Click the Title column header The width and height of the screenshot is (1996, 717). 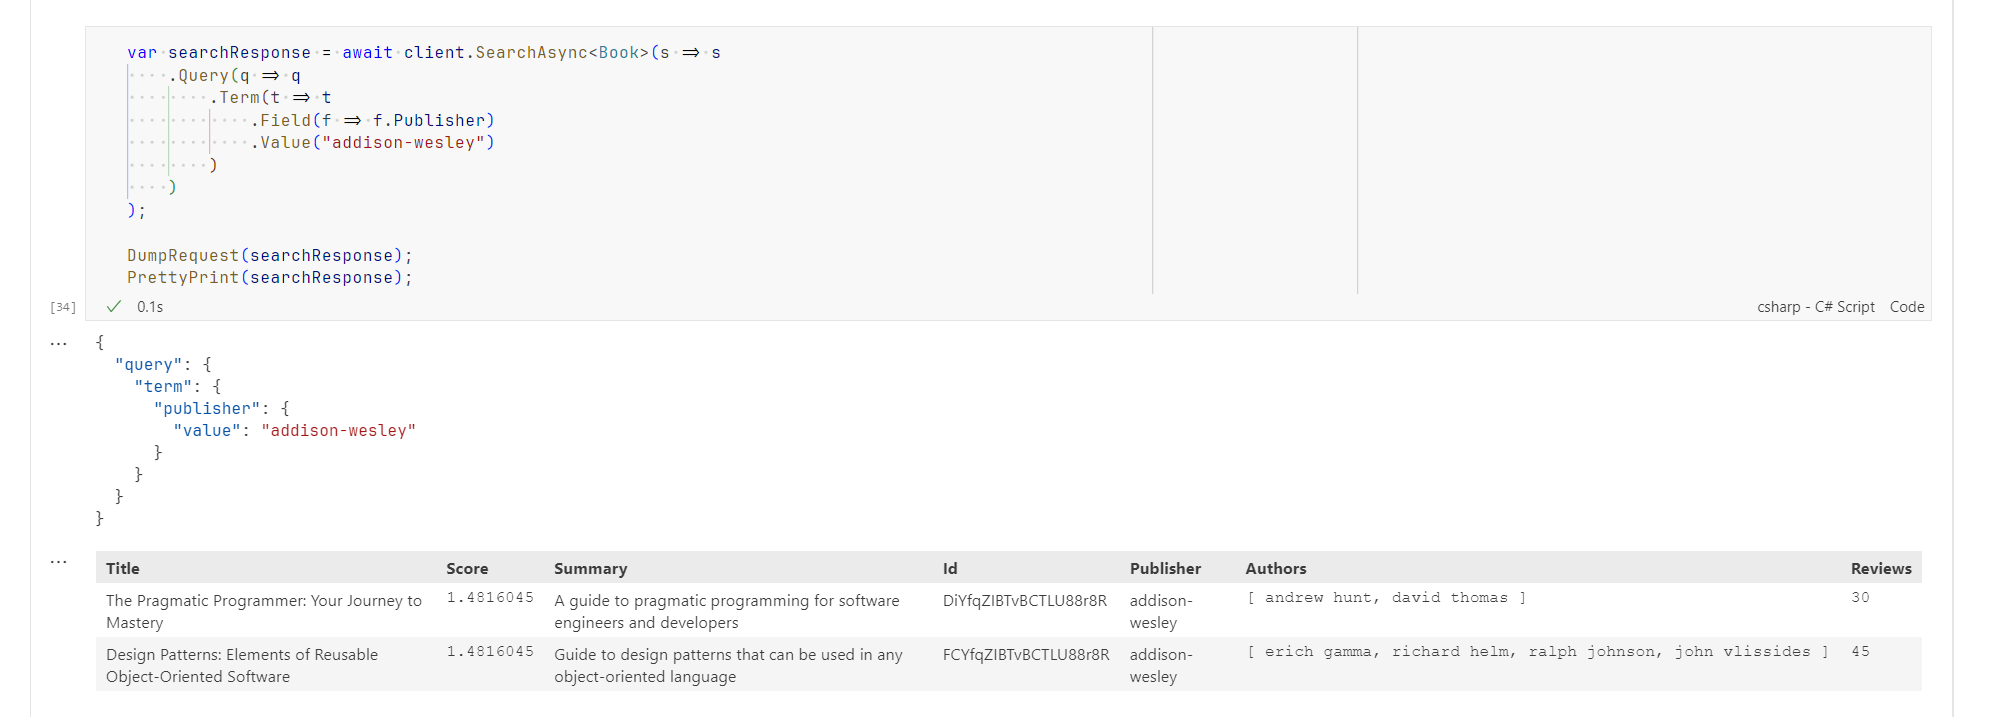coord(123,568)
